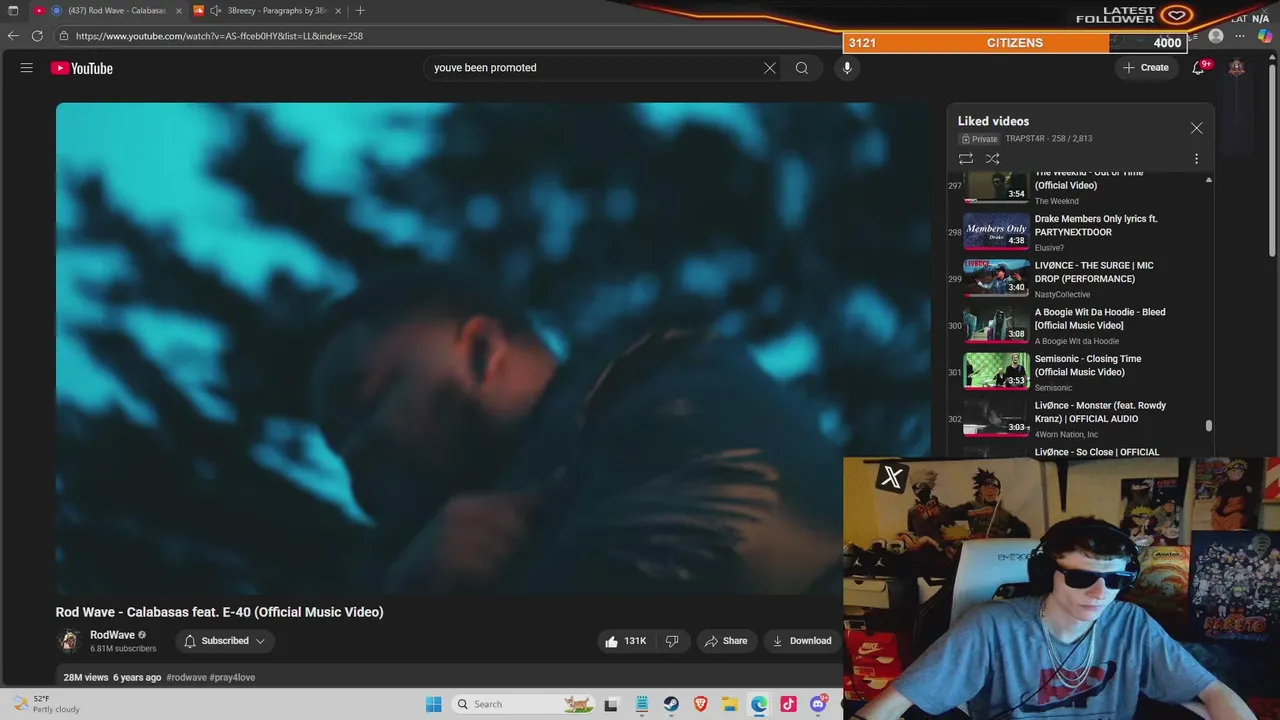Open the #pray4love hashtag link
The width and height of the screenshot is (1280, 720).
(232, 677)
